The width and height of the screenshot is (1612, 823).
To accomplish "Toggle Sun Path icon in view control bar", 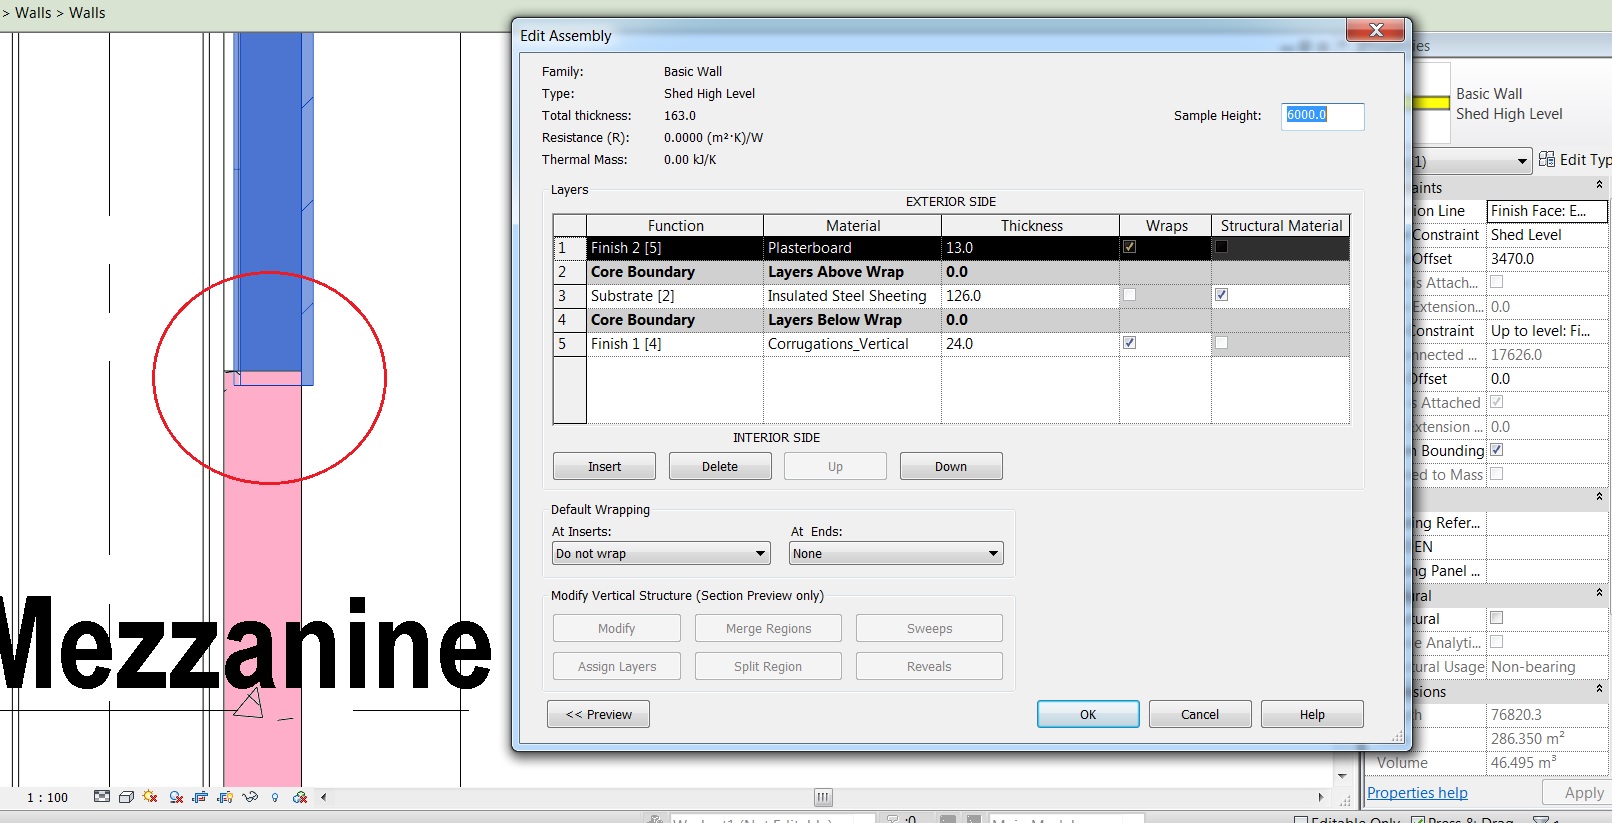I will click(x=150, y=797).
